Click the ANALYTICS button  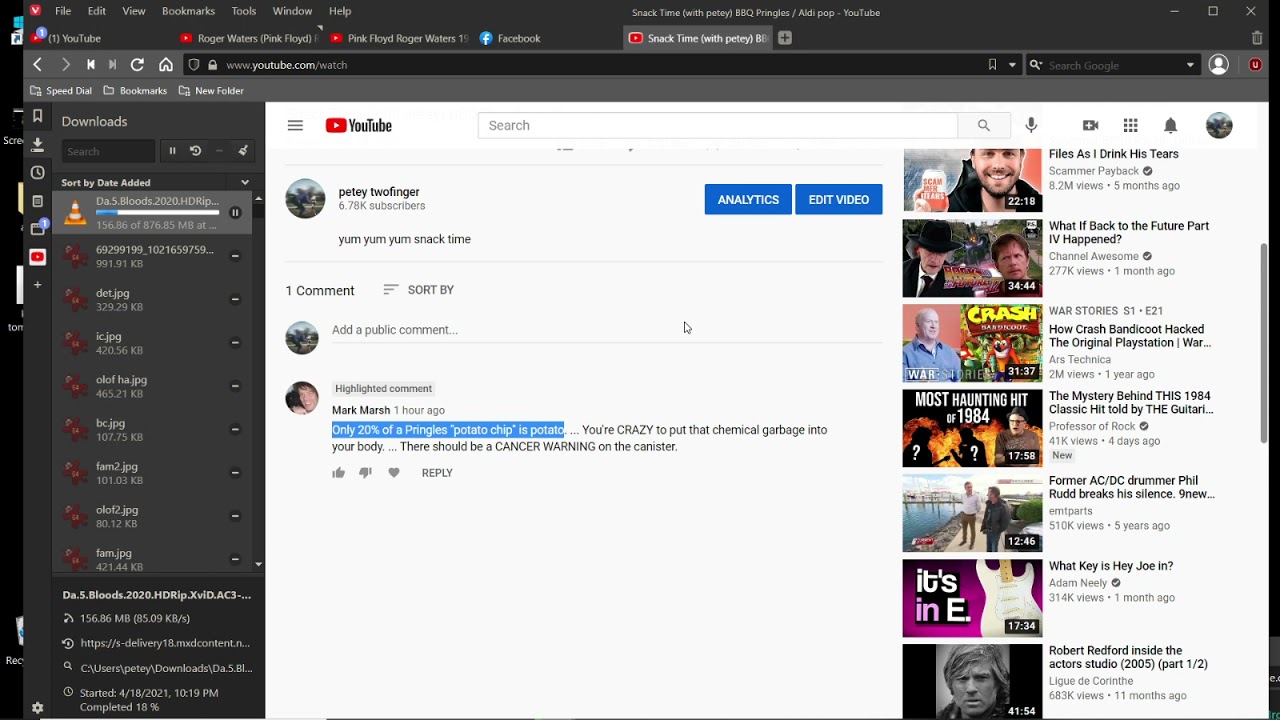[x=748, y=199]
